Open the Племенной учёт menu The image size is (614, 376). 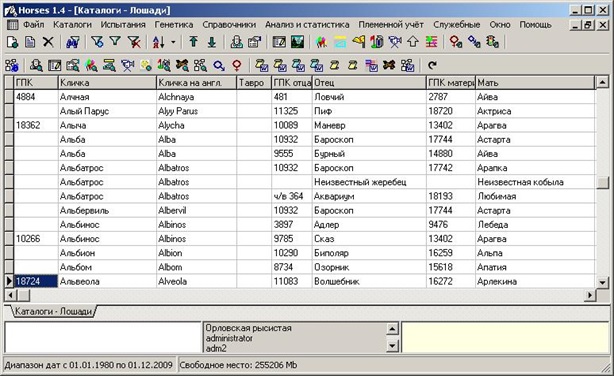coord(391,25)
